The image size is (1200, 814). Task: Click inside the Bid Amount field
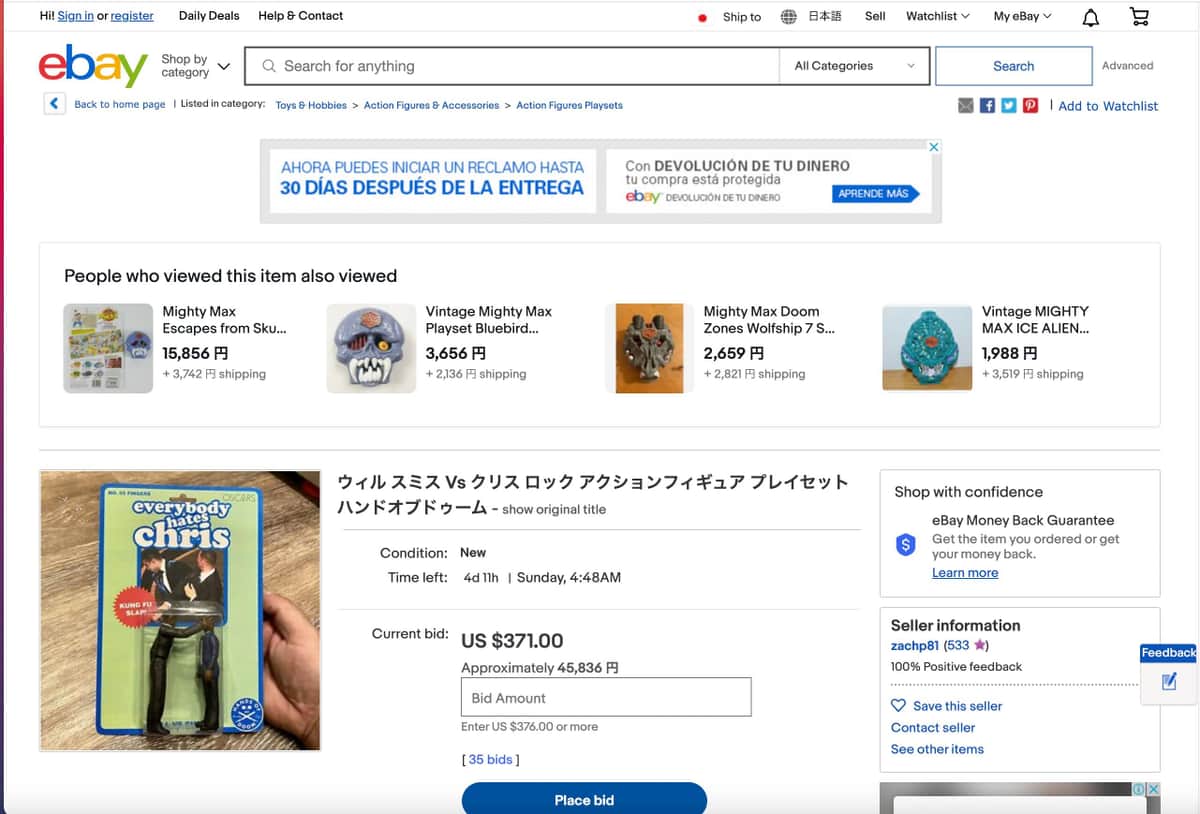click(605, 696)
